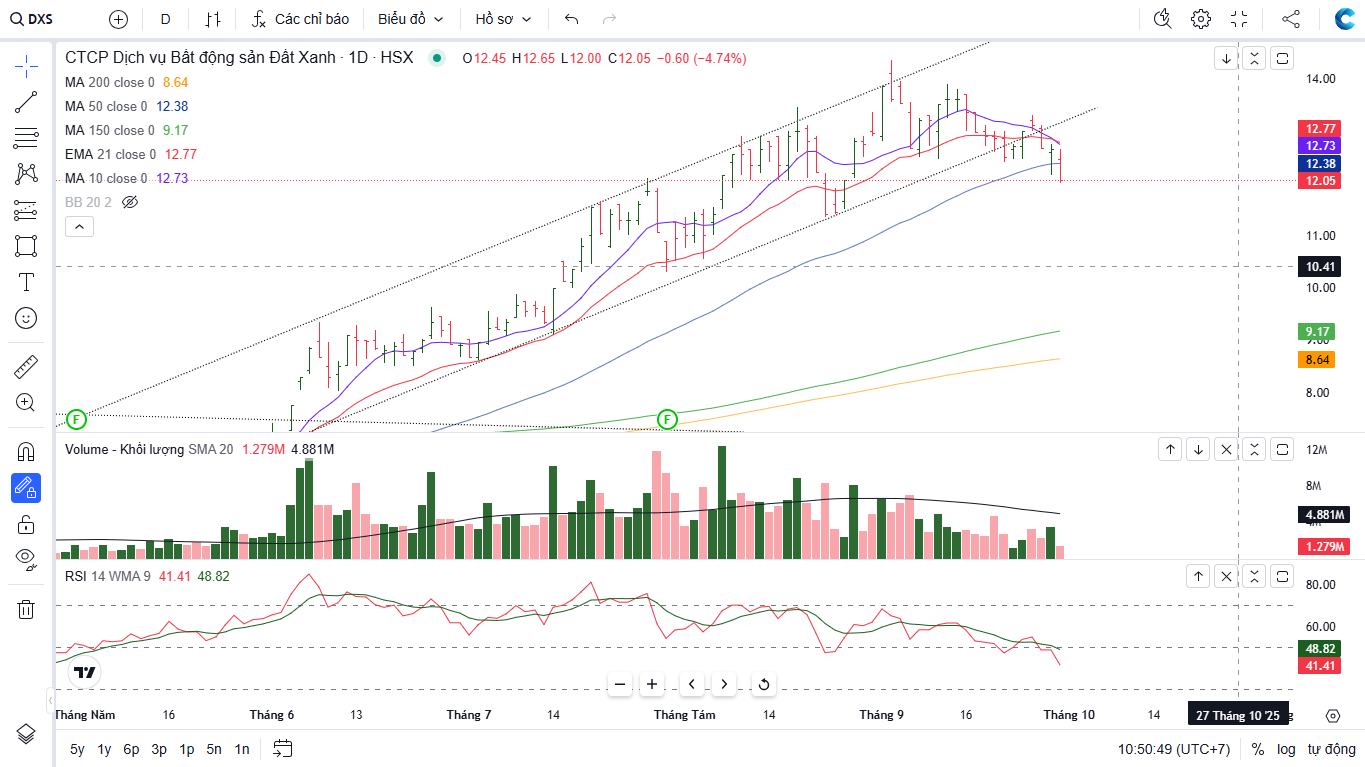Select the text annotation tool
The image size is (1365, 767).
pyautogui.click(x=26, y=282)
